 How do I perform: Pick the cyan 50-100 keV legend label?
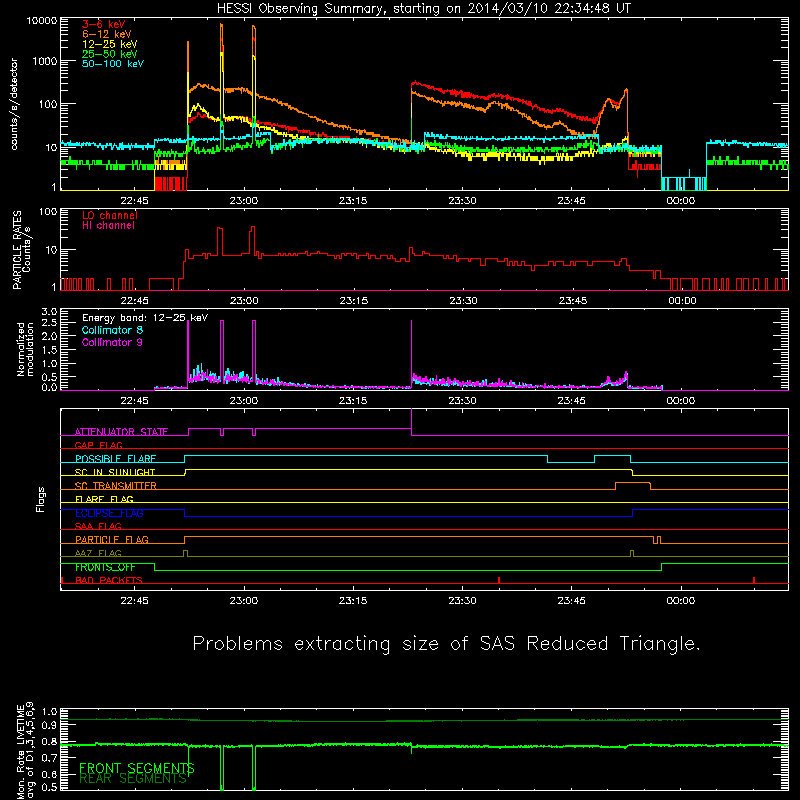click(x=113, y=63)
